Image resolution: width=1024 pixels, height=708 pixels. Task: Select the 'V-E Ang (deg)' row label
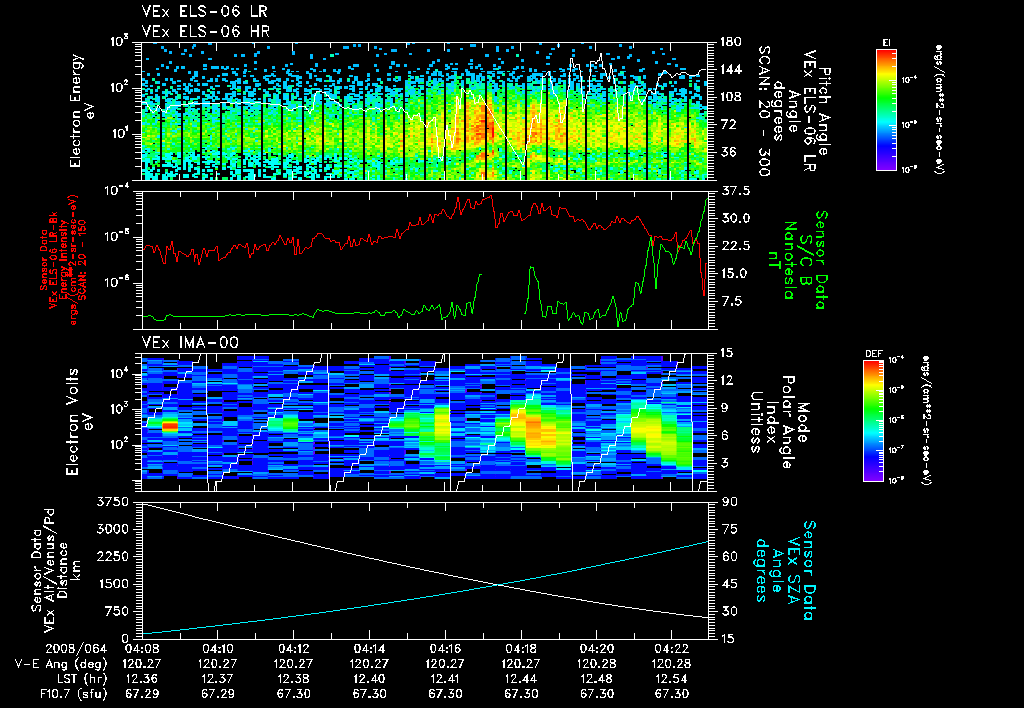tap(60, 664)
